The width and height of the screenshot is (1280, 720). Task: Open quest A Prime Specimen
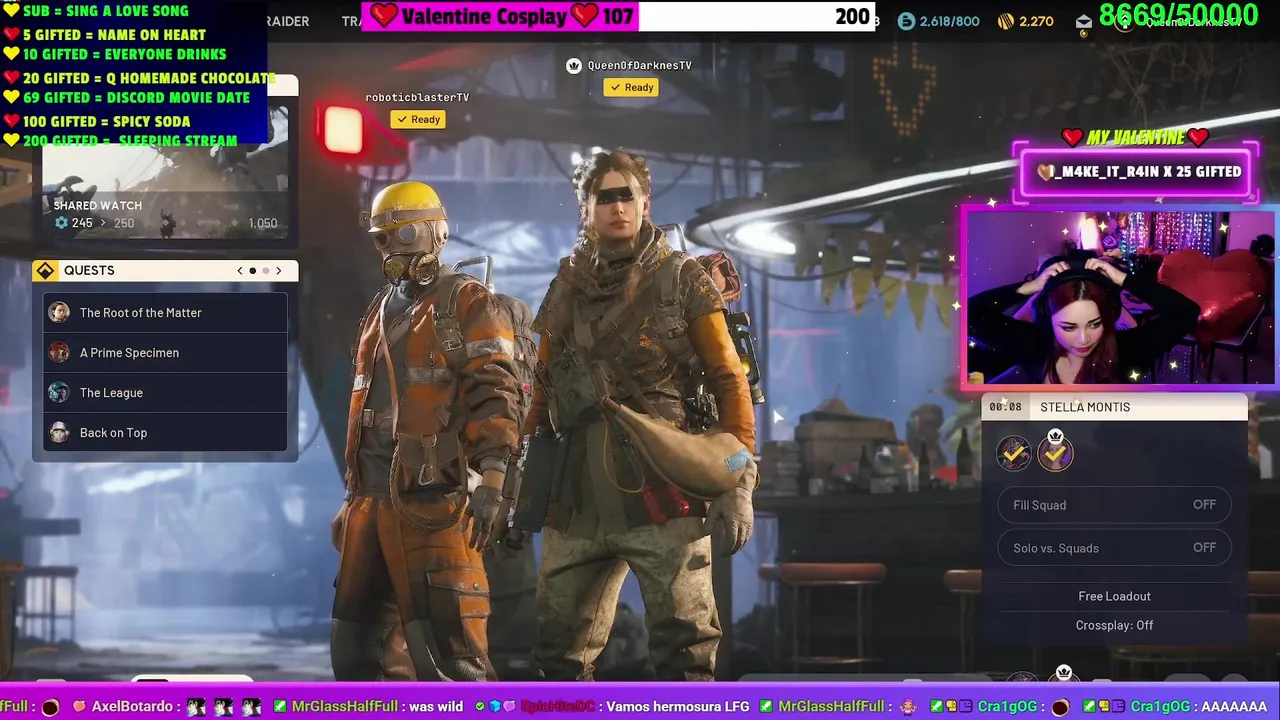pos(165,353)
